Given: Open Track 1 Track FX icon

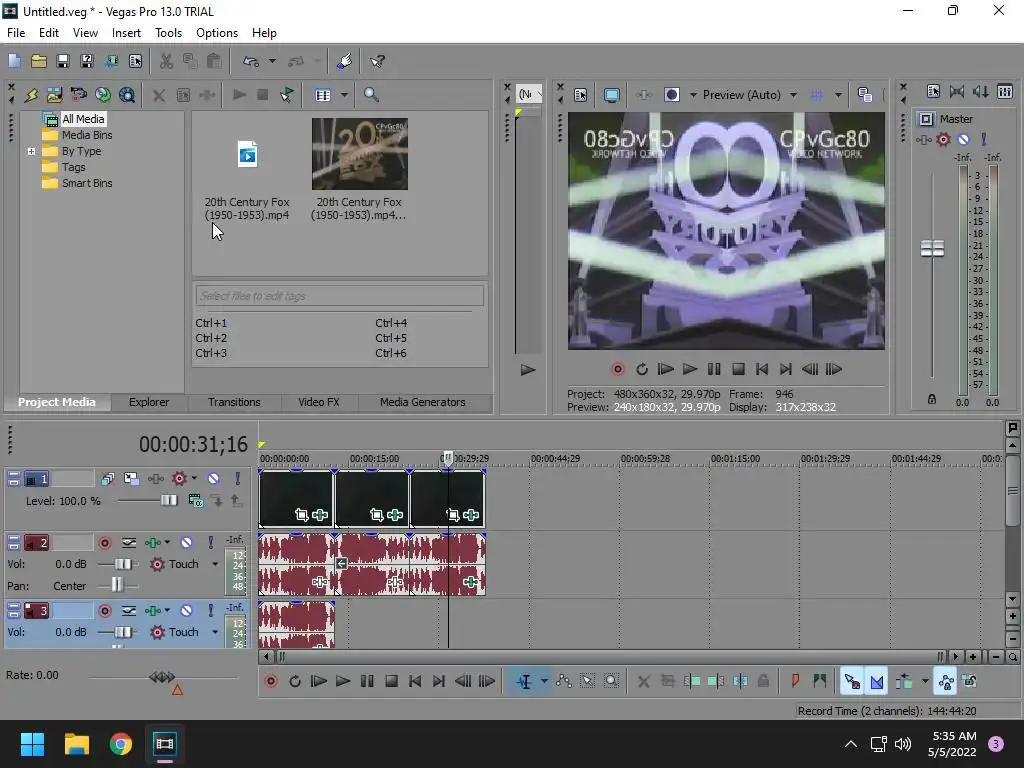Looking at the screenshot, I should (155, 479).
